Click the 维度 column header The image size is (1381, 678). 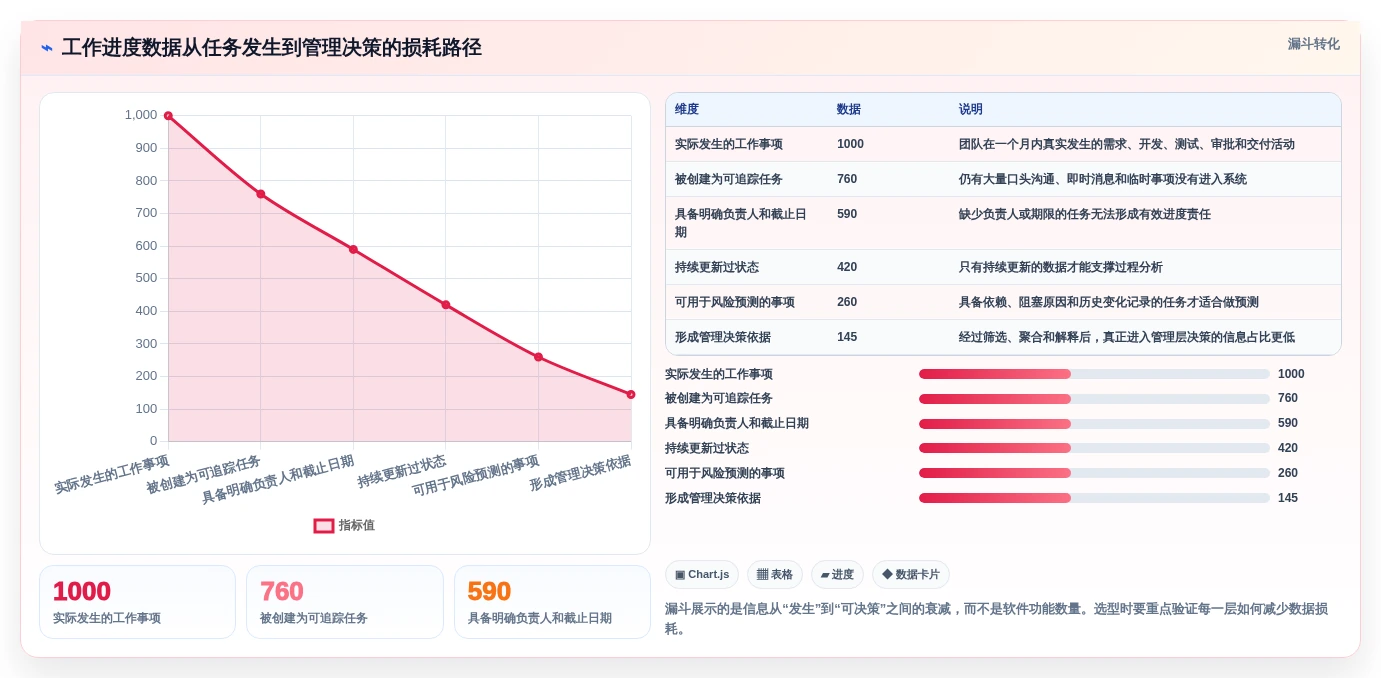coord(687,109)
